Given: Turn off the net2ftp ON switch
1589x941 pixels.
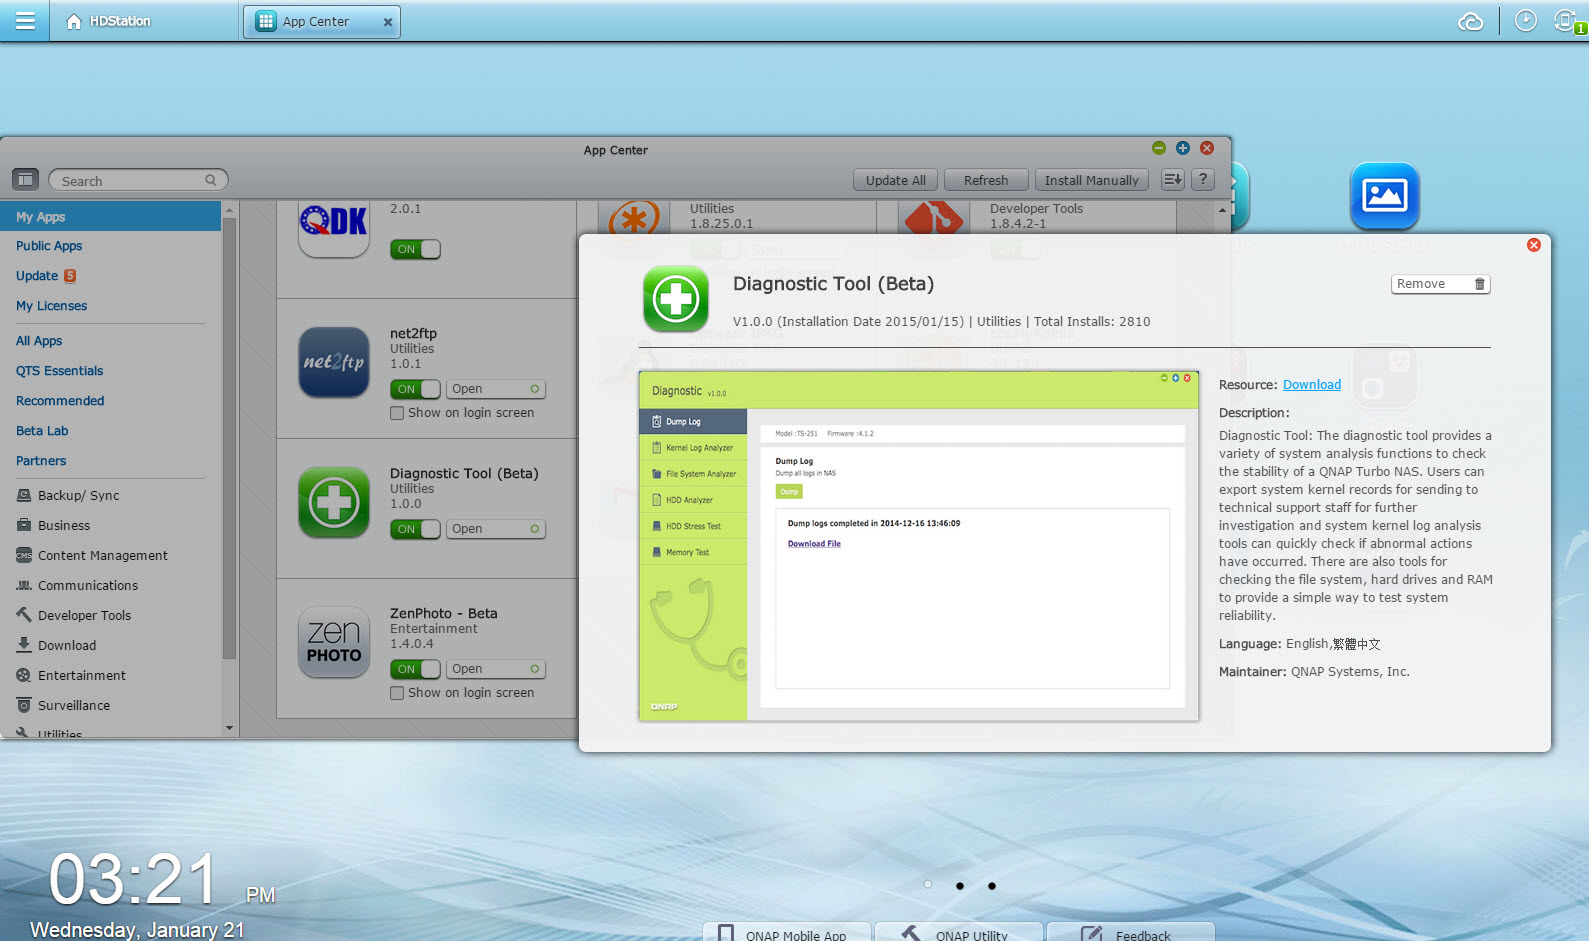Looking at the screenshot, I should click(415, 389).
